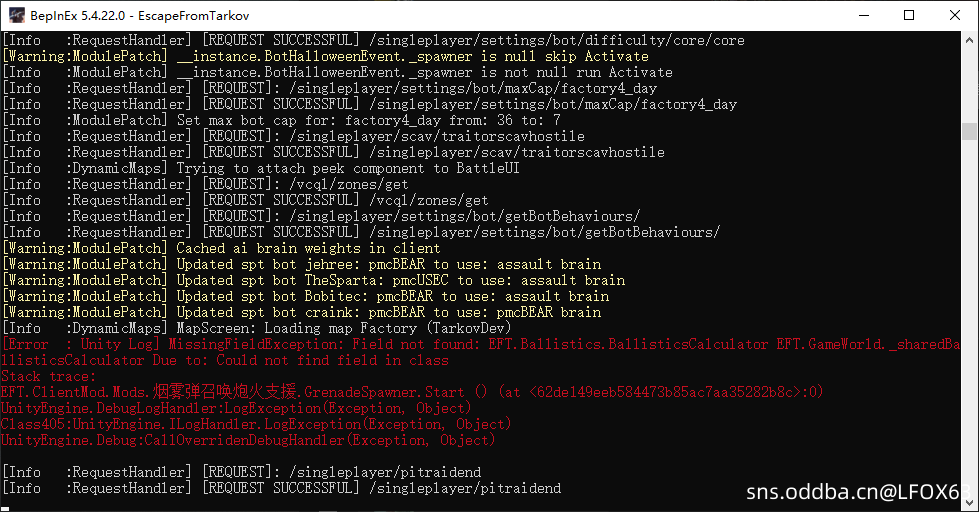Close the BepInEx console window

point(955,16)
